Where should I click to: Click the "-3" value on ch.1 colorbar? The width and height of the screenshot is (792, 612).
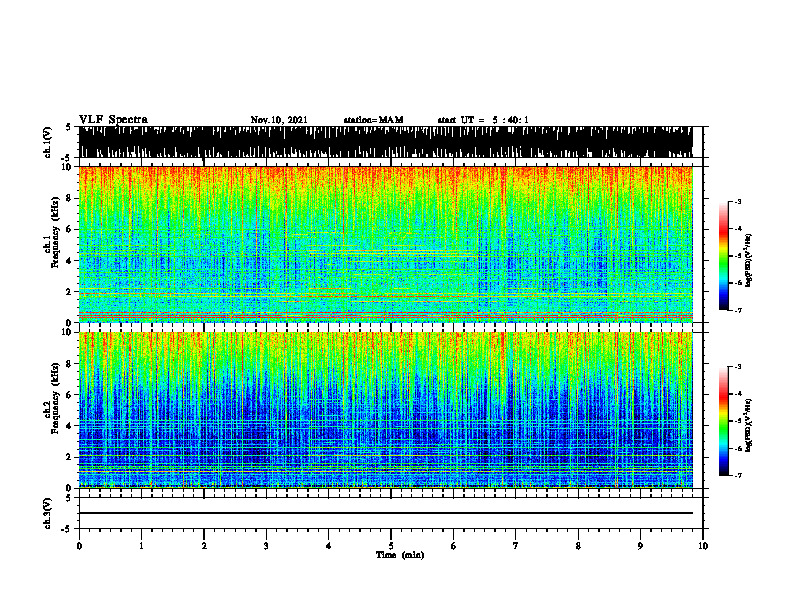(x=737, y=202)
